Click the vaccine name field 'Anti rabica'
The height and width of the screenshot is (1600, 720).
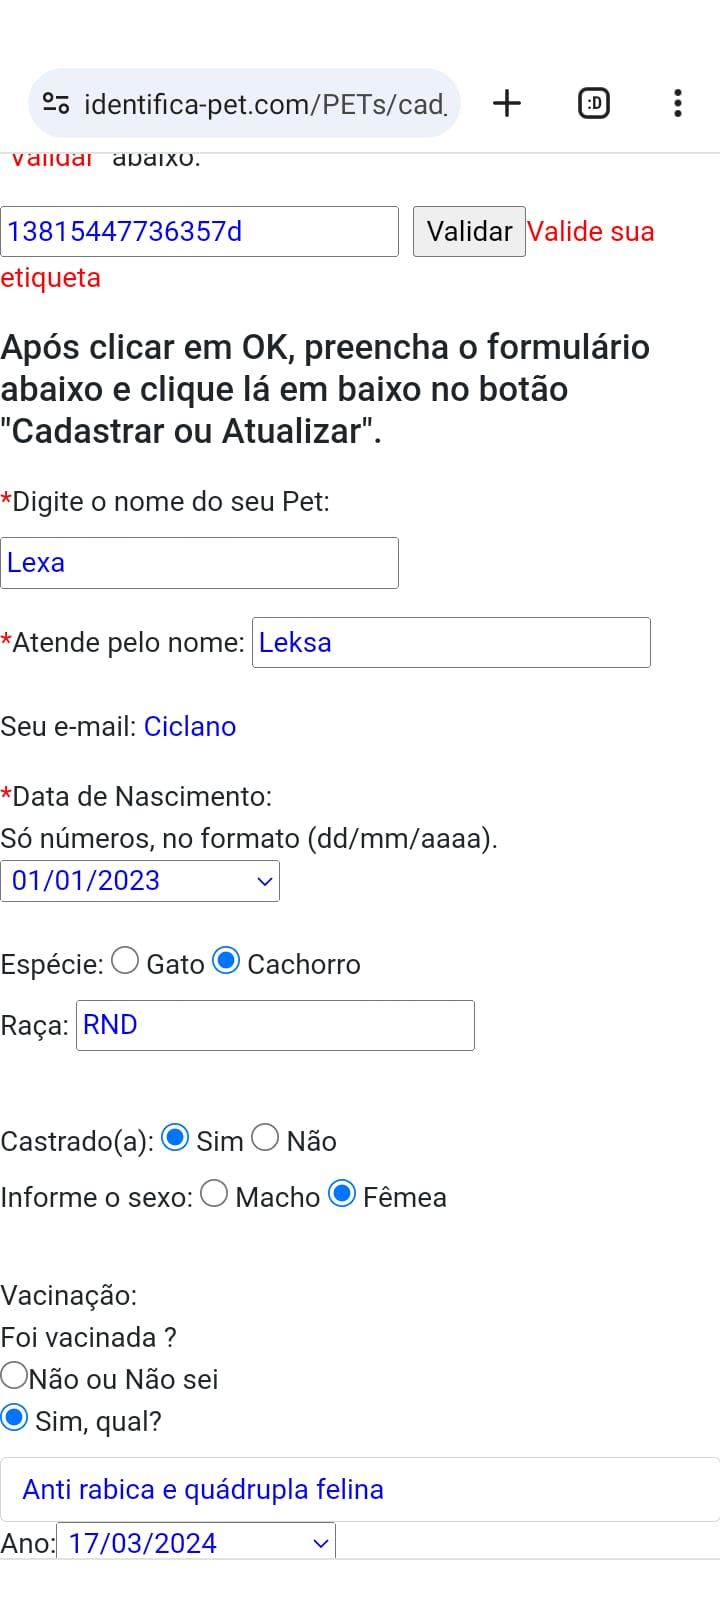360,1490
